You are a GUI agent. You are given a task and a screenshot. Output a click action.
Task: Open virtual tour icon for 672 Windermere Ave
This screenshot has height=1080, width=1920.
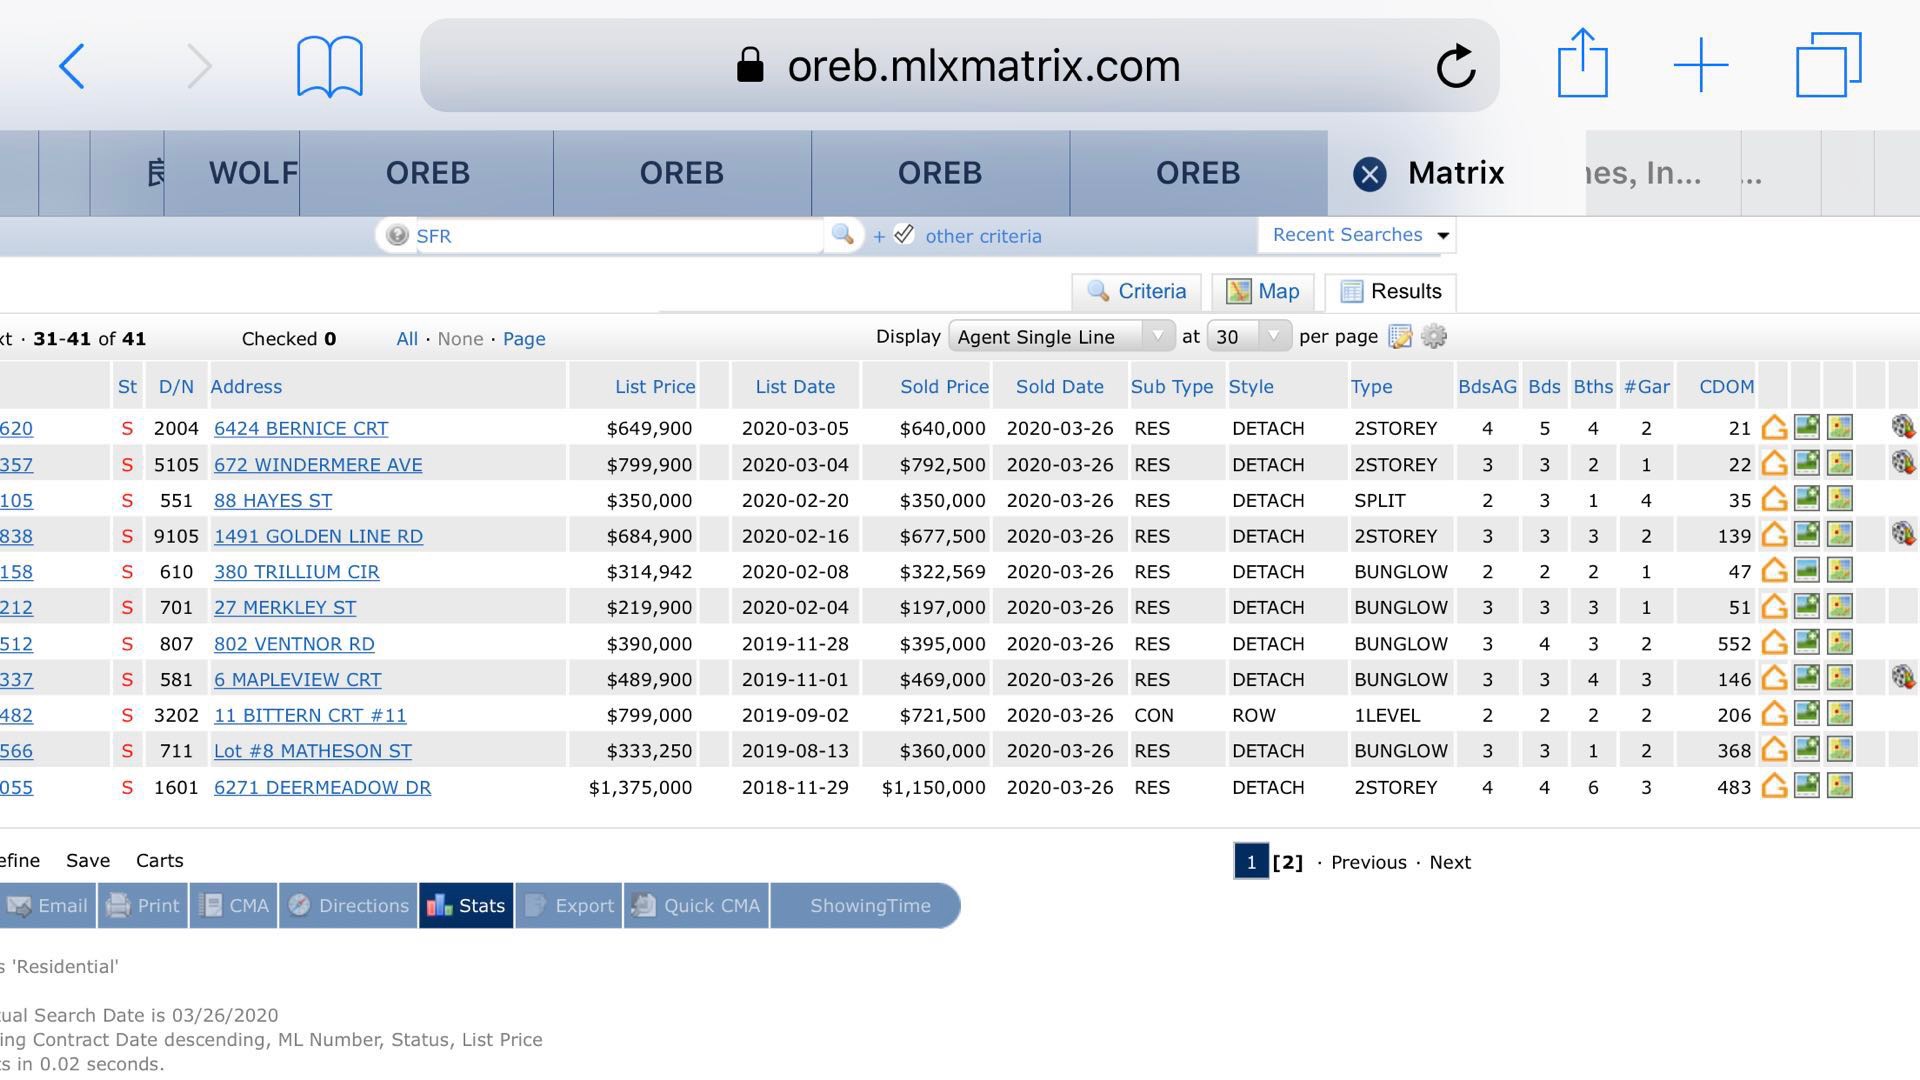[x=1903, y=463]
